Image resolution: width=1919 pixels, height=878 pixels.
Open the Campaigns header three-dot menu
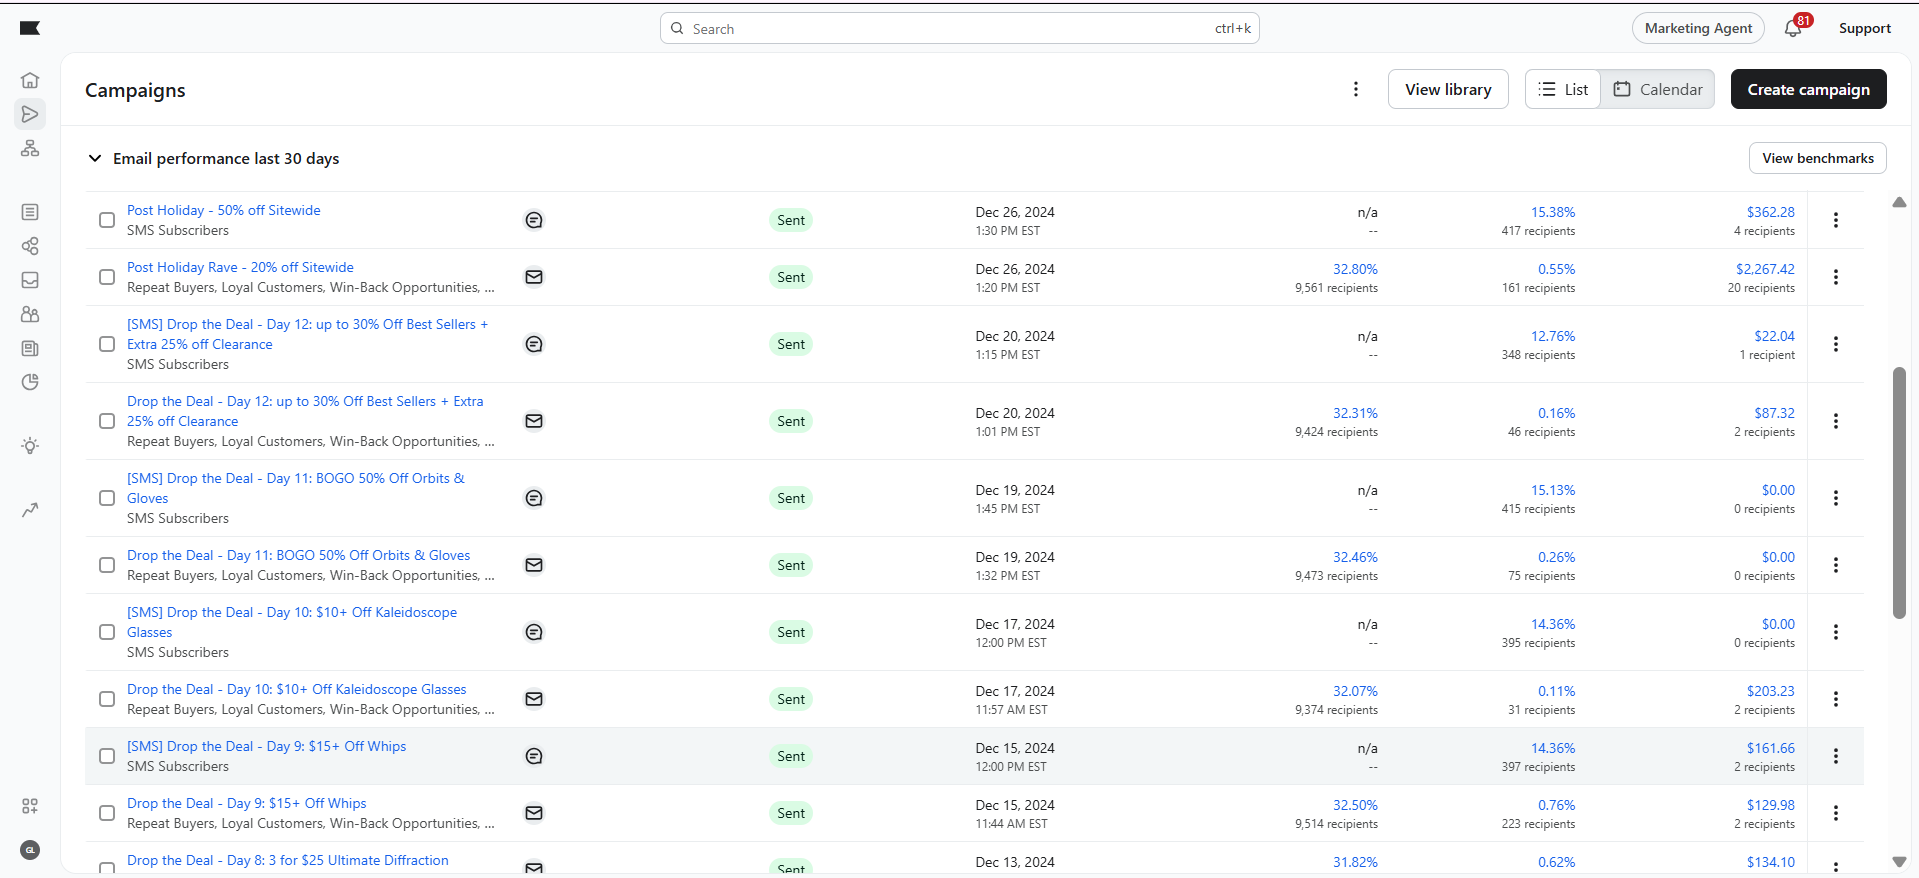(x=1356, y=89)
